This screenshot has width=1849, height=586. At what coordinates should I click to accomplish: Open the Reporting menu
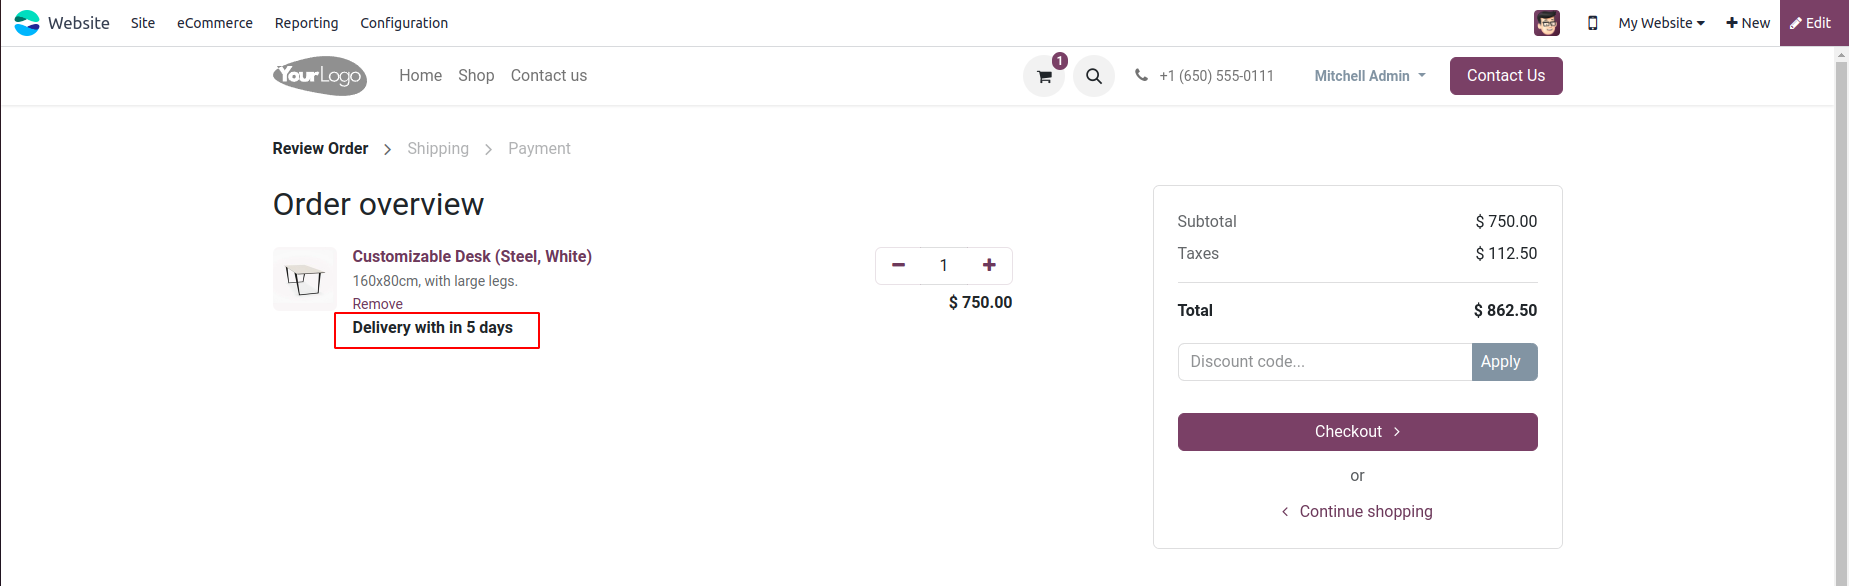coord(306,23)
